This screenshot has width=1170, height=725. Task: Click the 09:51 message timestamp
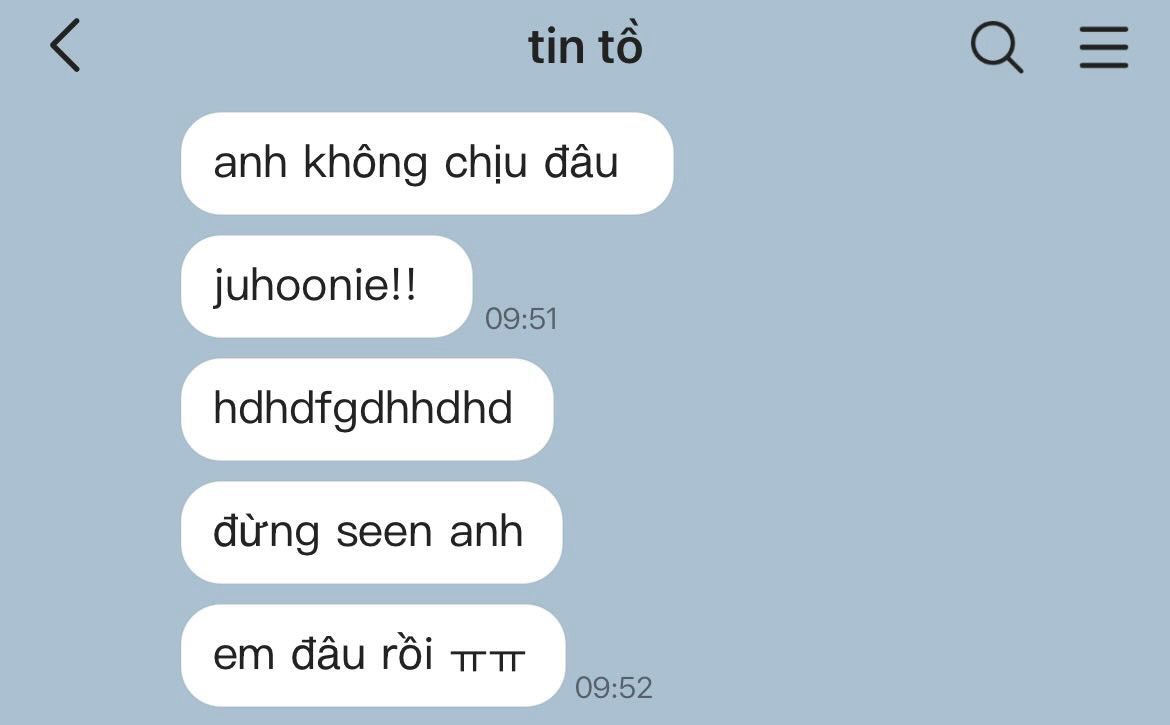click(x=521, y=318)
